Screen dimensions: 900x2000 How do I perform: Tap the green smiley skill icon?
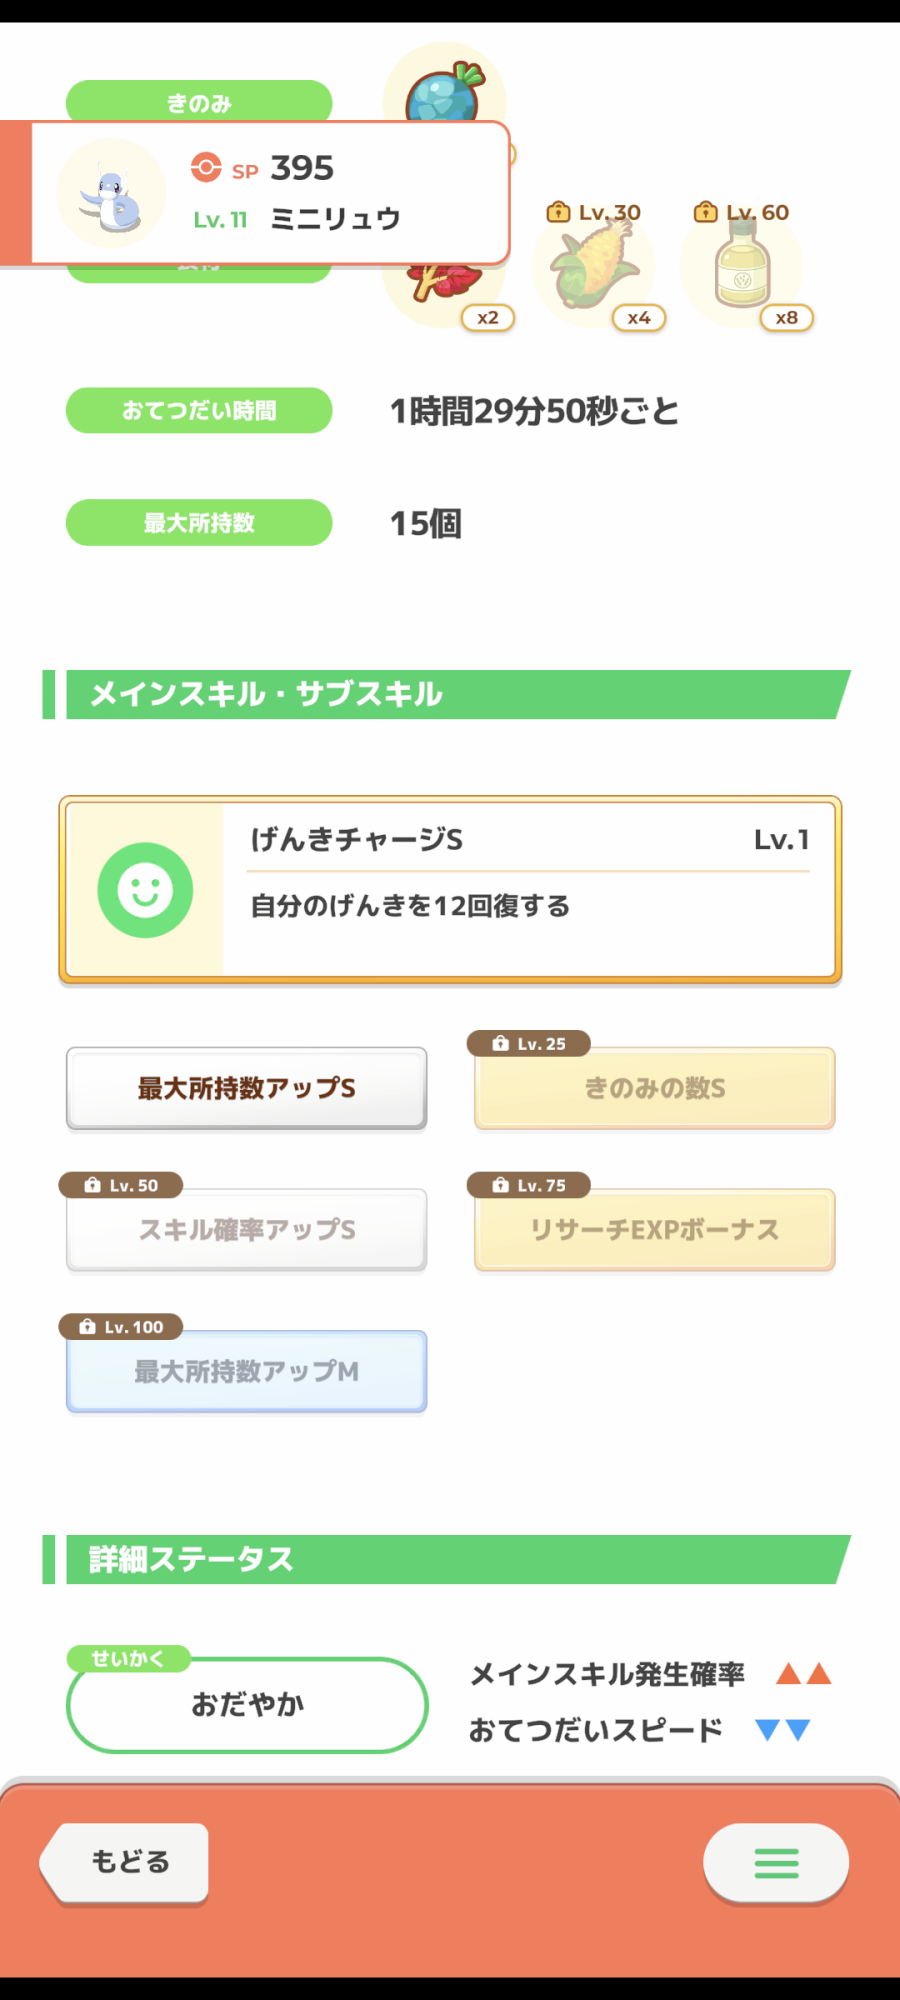145,890
